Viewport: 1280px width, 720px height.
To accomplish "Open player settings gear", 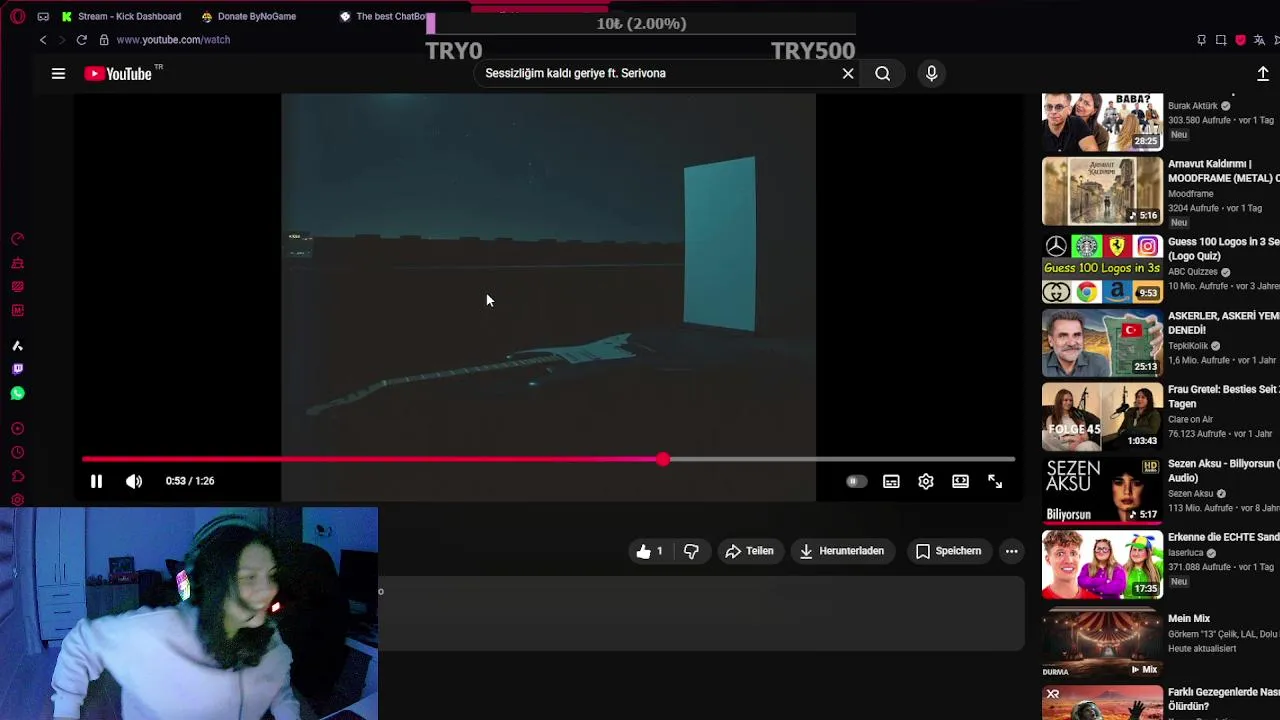I will [926, 482].
